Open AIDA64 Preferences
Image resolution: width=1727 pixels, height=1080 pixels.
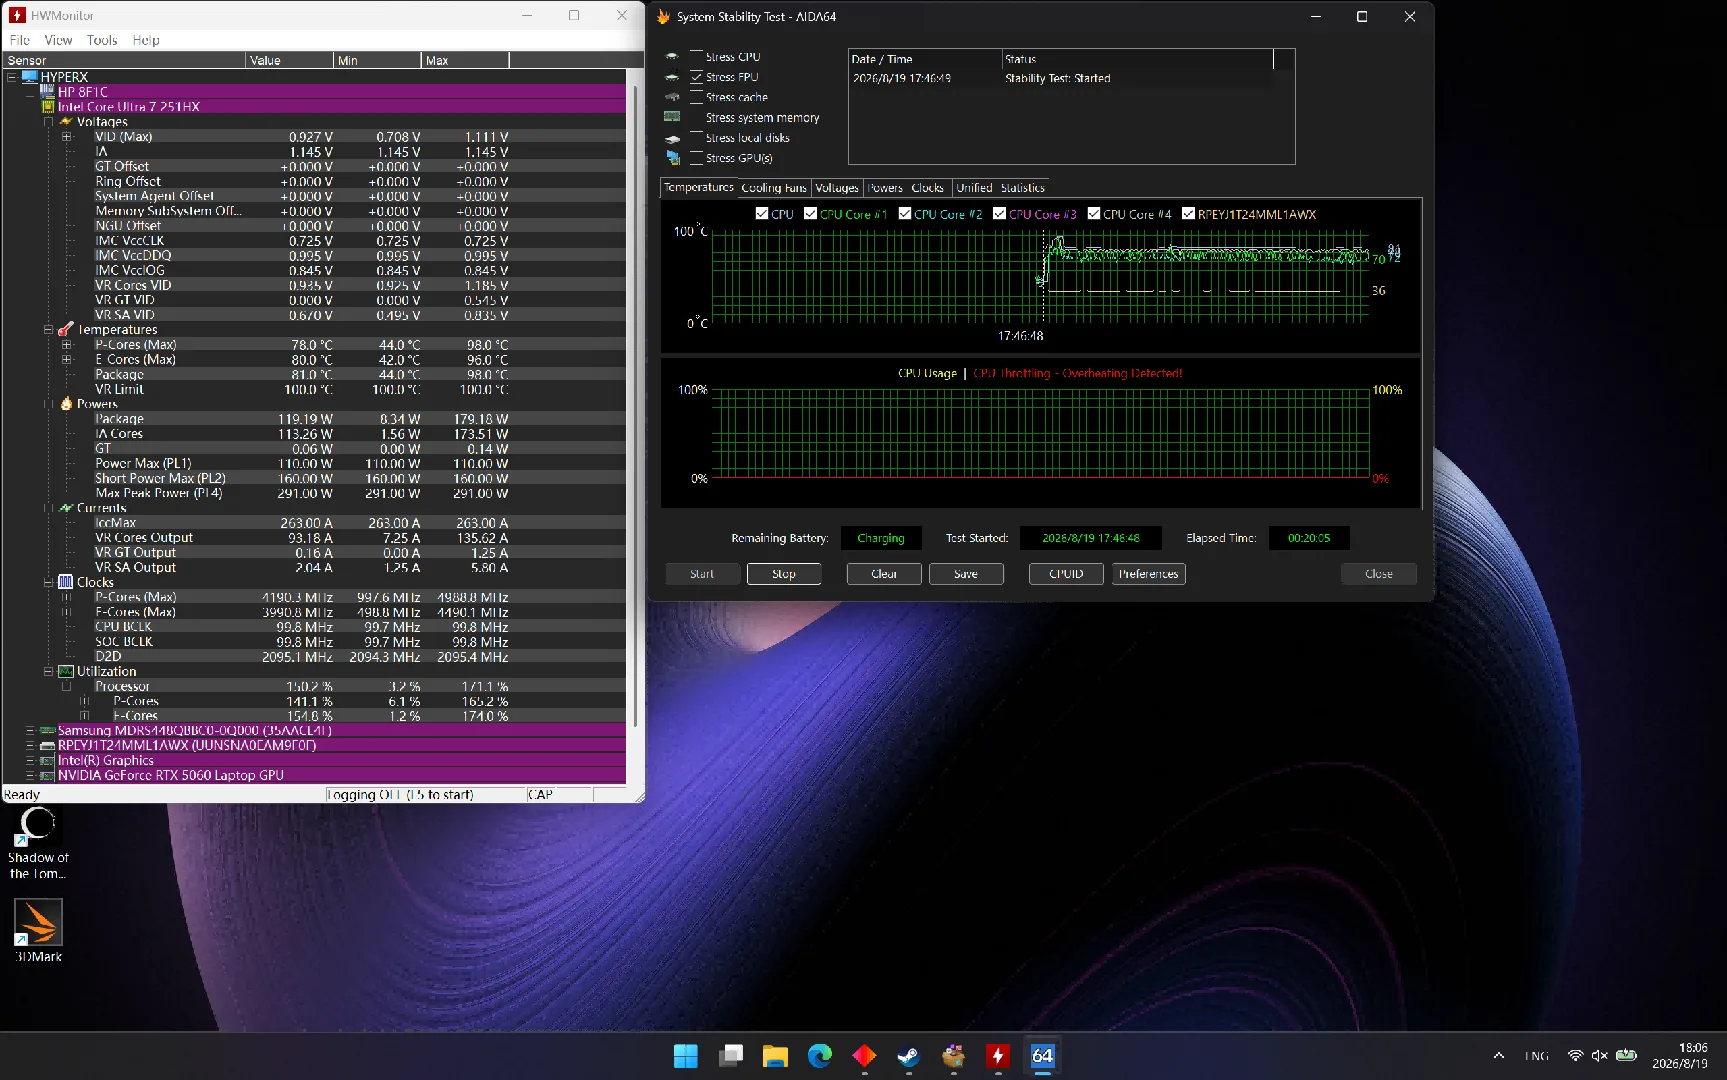[1149, 574]
